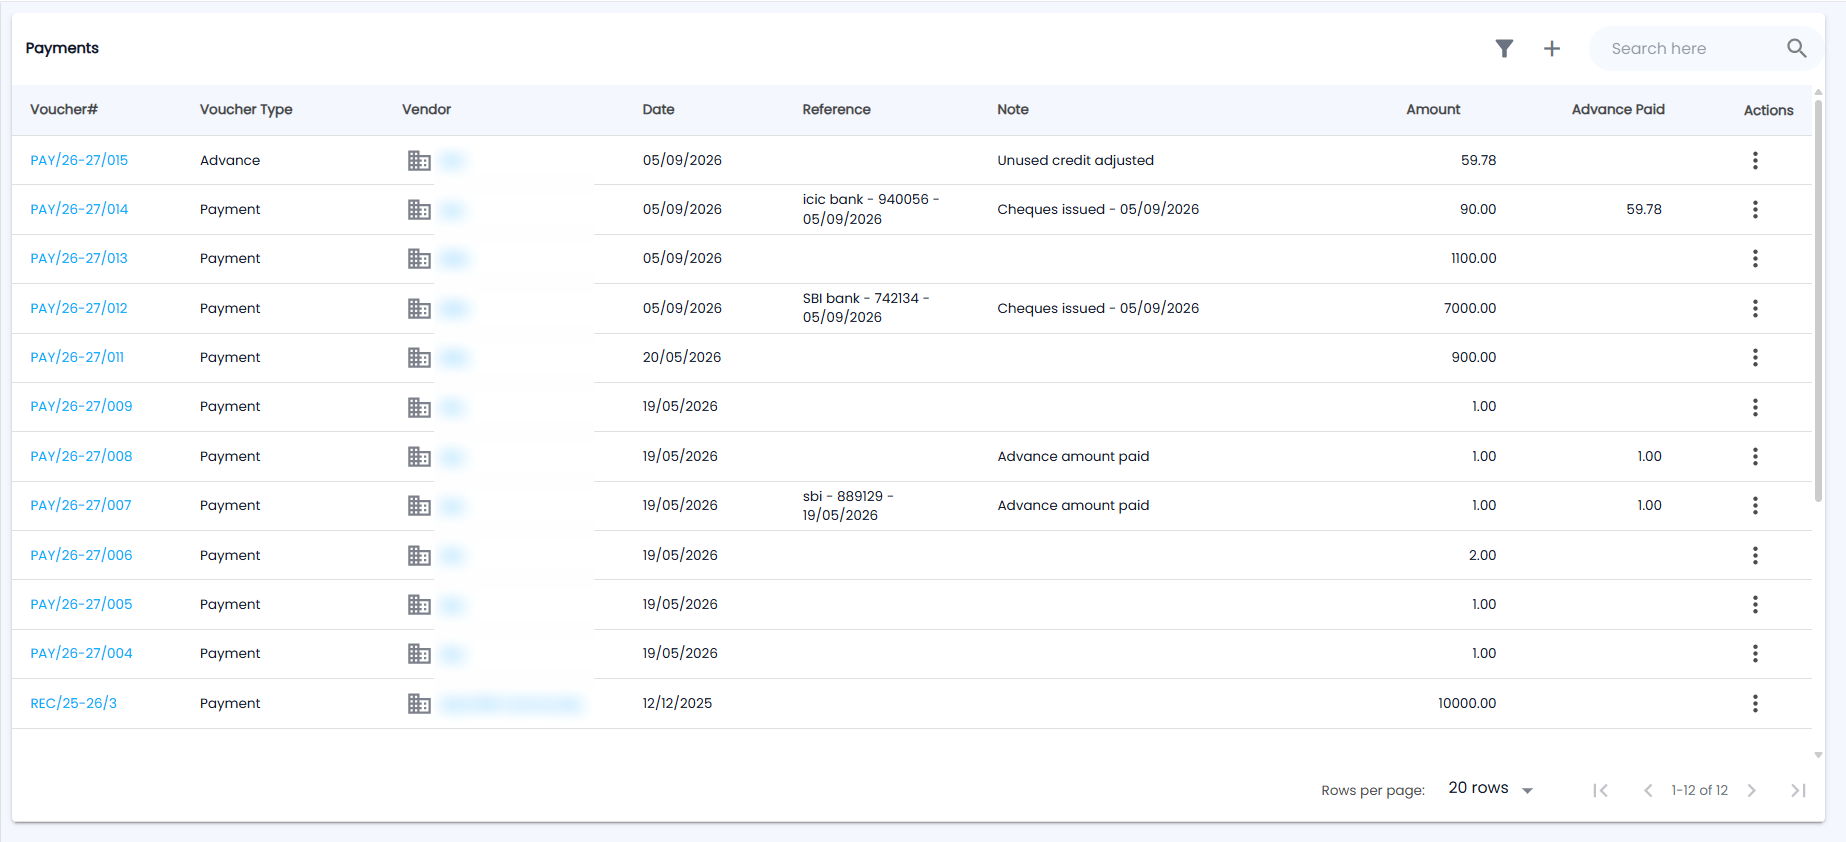This screenshot has height=842, width=1846.
Task: Open actions menu for PAY/26-27/005
Action: pyautogui.click(x=1755, y=604)
